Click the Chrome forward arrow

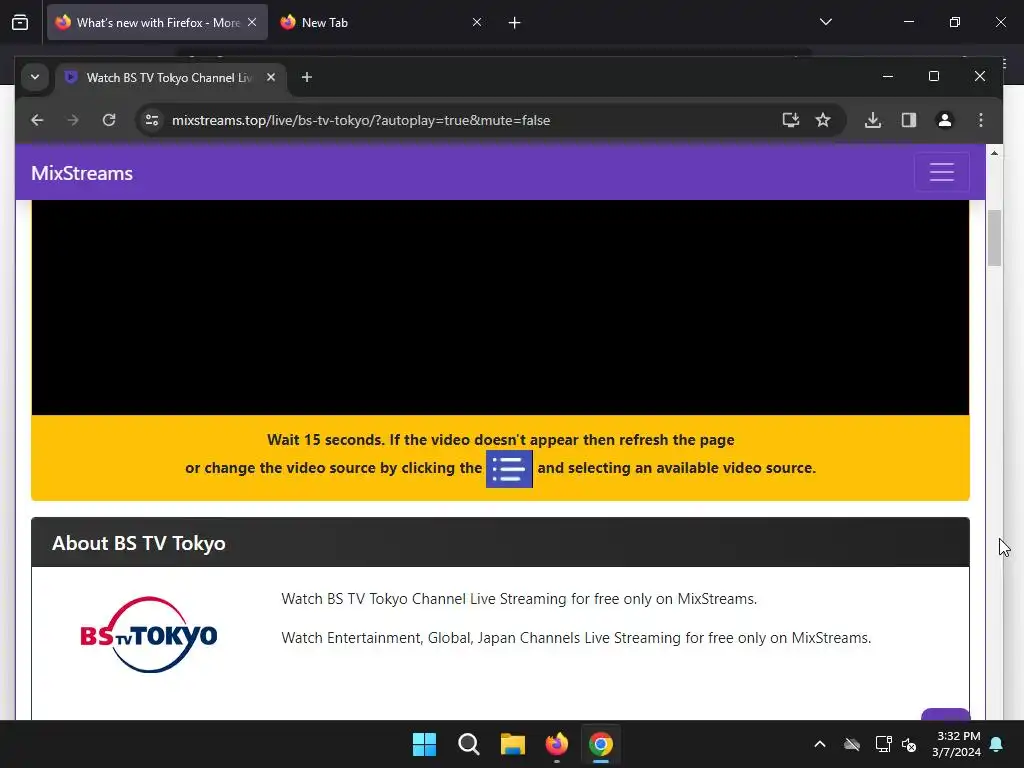(73, 120)
